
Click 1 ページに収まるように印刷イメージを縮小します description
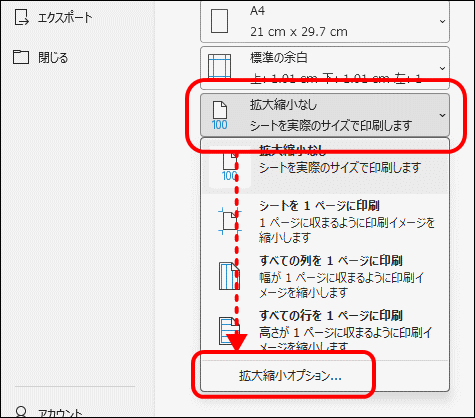[x=347, y=230]
